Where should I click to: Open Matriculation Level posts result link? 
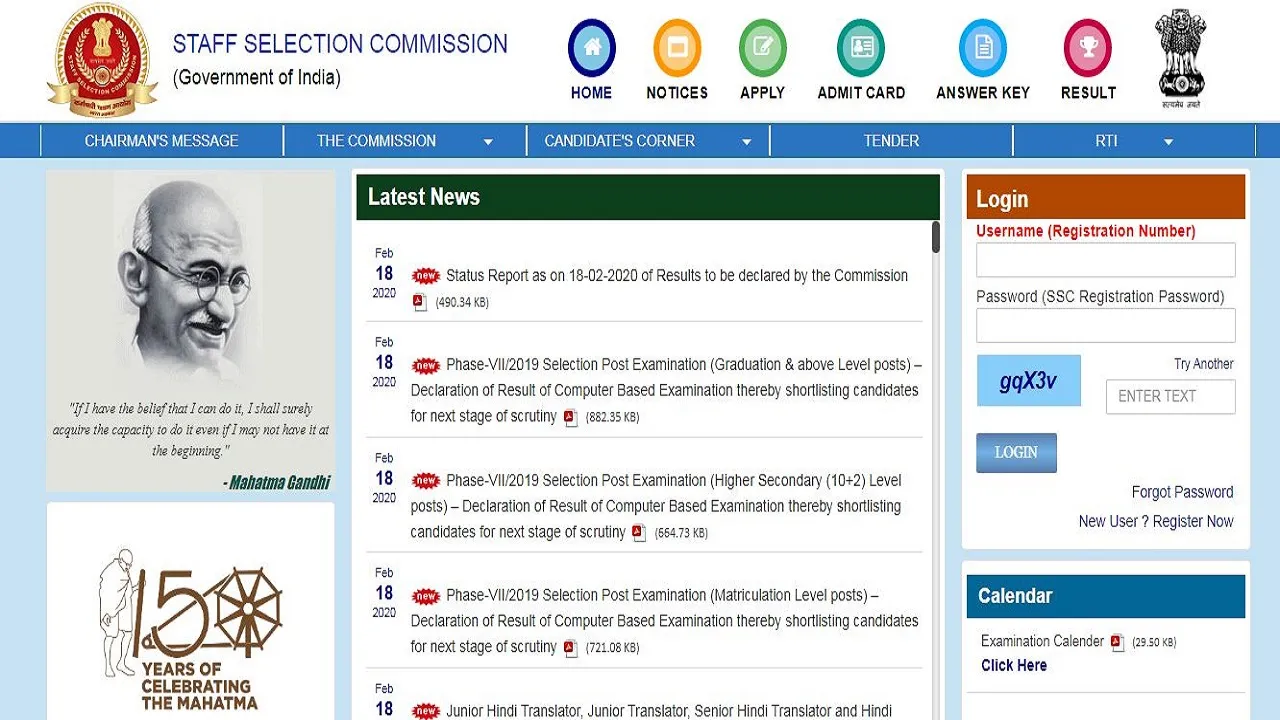point(664,621)
